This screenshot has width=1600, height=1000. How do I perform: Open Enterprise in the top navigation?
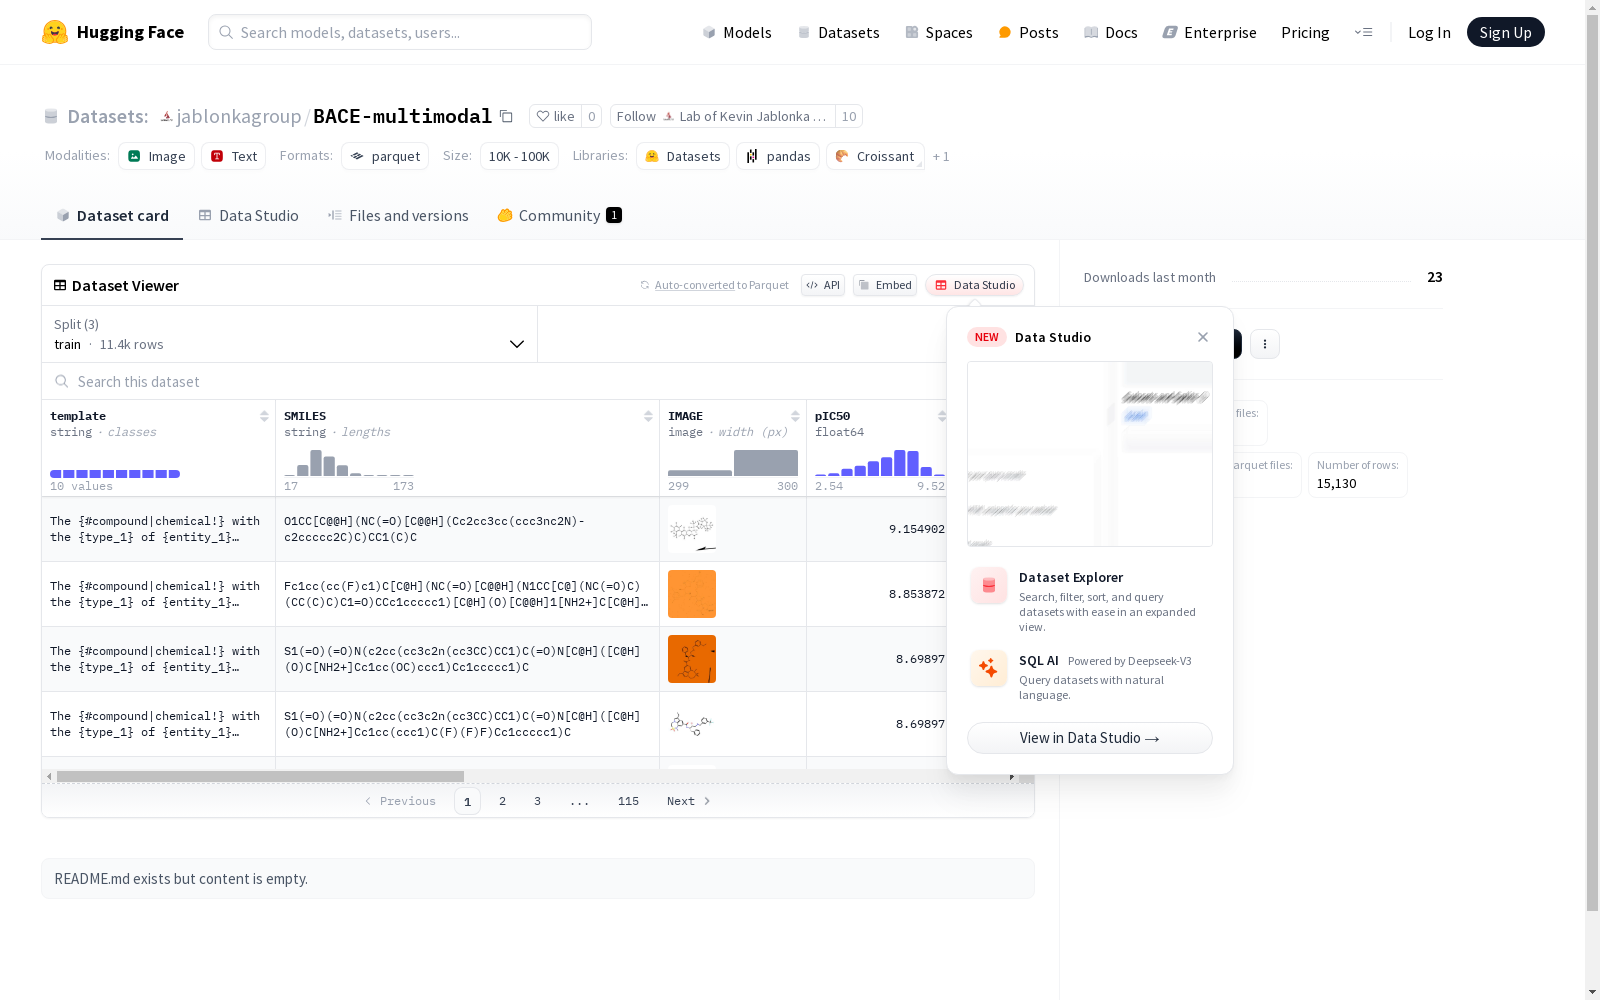tap(1210, 32)
